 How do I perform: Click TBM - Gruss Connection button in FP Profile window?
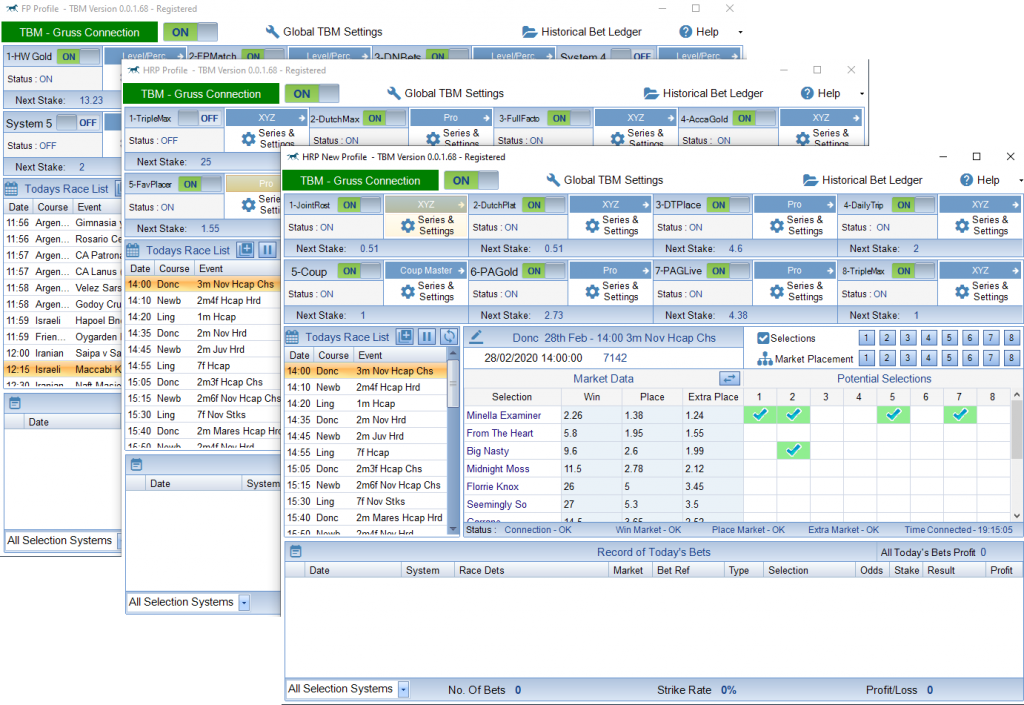[80, 33]
